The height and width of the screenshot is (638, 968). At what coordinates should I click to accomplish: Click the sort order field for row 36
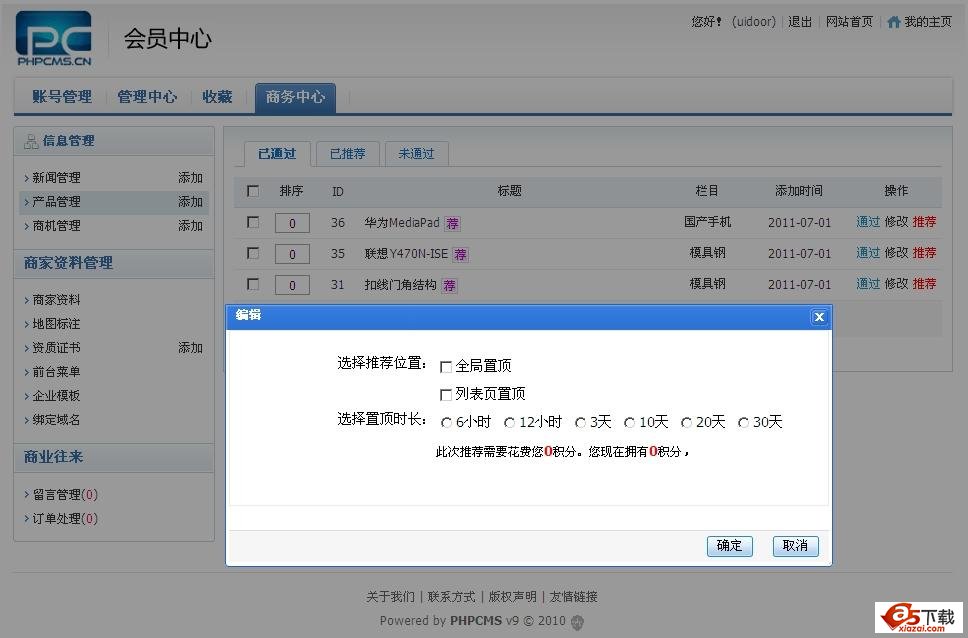292,223
